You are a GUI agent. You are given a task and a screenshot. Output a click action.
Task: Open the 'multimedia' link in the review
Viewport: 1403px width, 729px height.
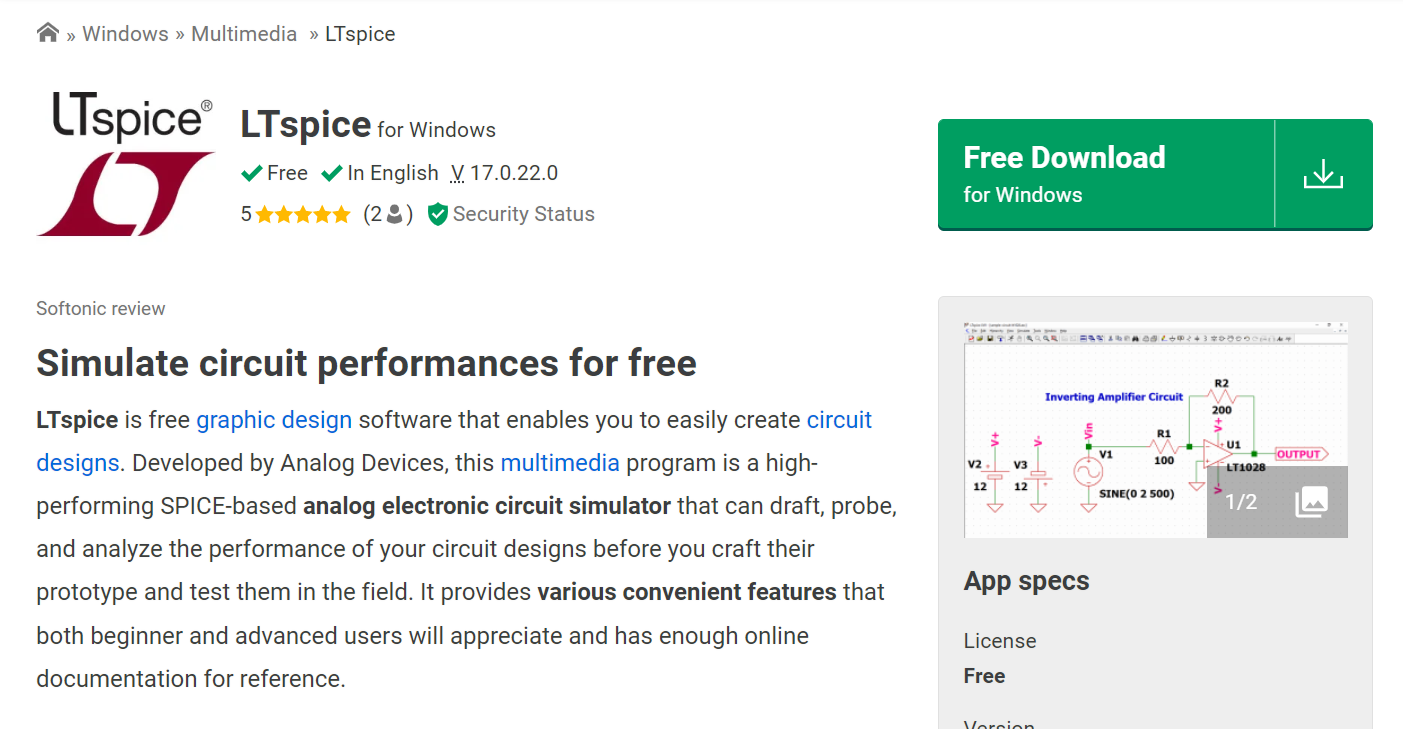[x=560, y=463]
